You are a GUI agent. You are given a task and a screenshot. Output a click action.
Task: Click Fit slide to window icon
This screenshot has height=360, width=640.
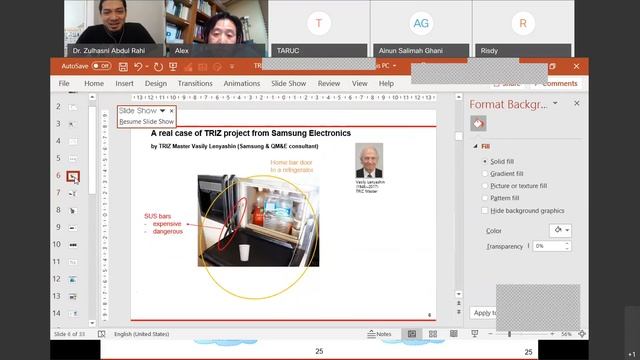click(582, 334)
